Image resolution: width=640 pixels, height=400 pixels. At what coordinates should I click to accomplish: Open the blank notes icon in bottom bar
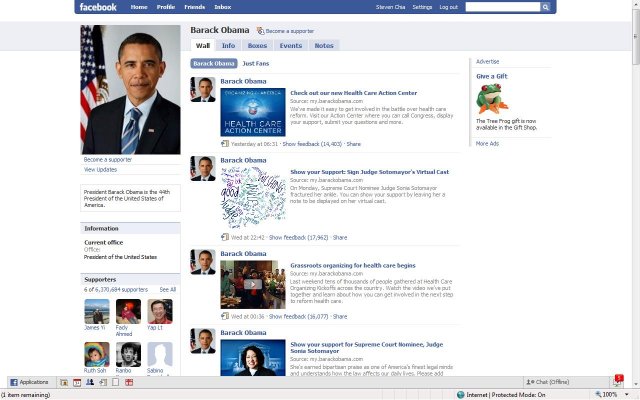point(116,382)
